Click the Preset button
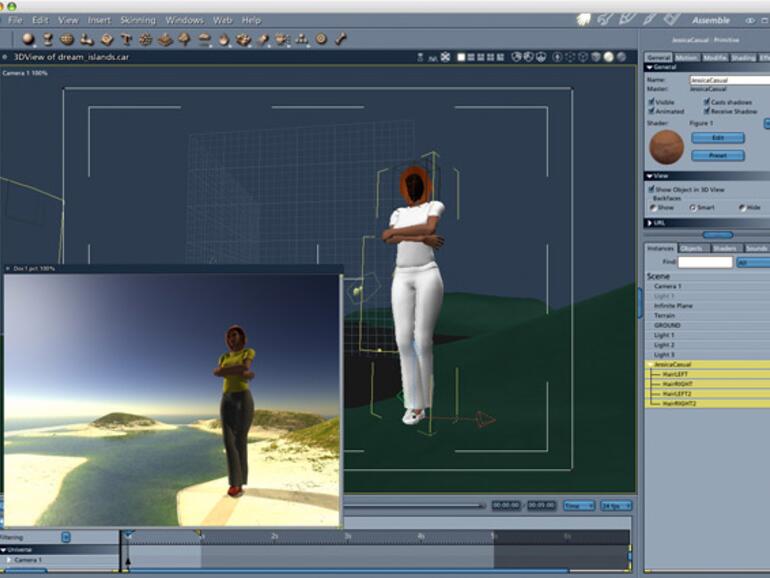The width and height of the screenshot is (770, 578). coord(717,155)
